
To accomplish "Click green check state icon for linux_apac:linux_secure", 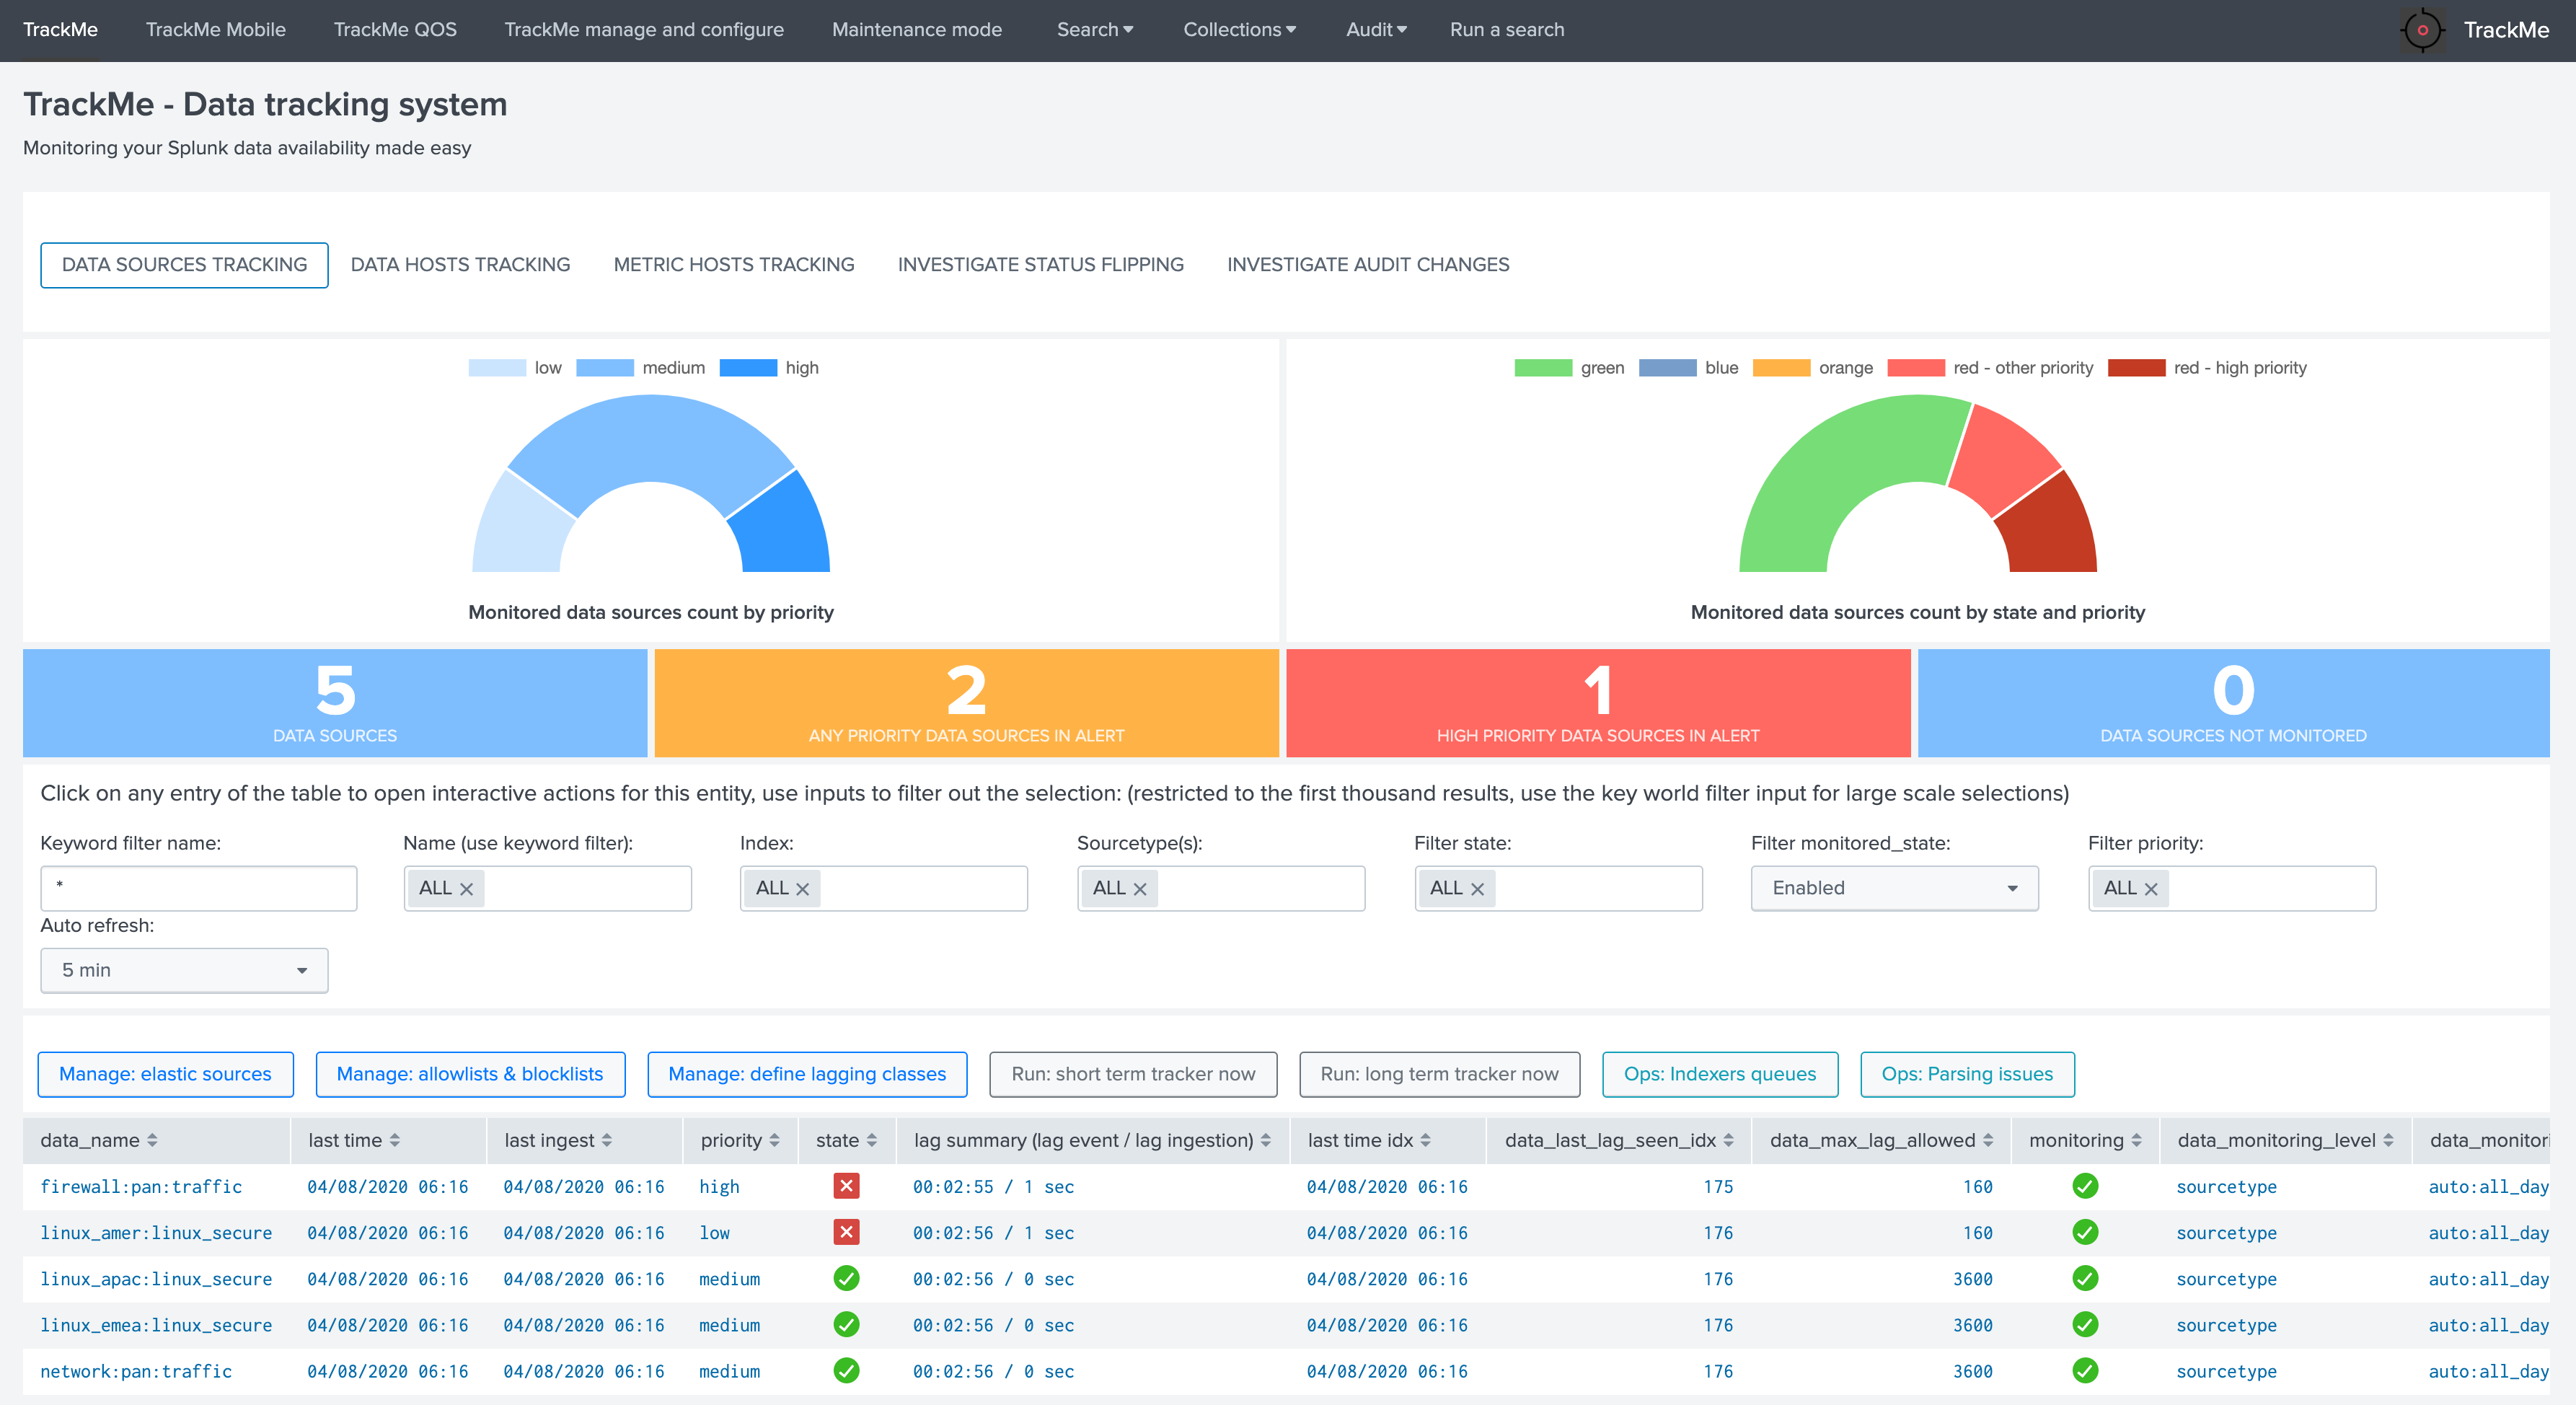I will pos(846,1278).
